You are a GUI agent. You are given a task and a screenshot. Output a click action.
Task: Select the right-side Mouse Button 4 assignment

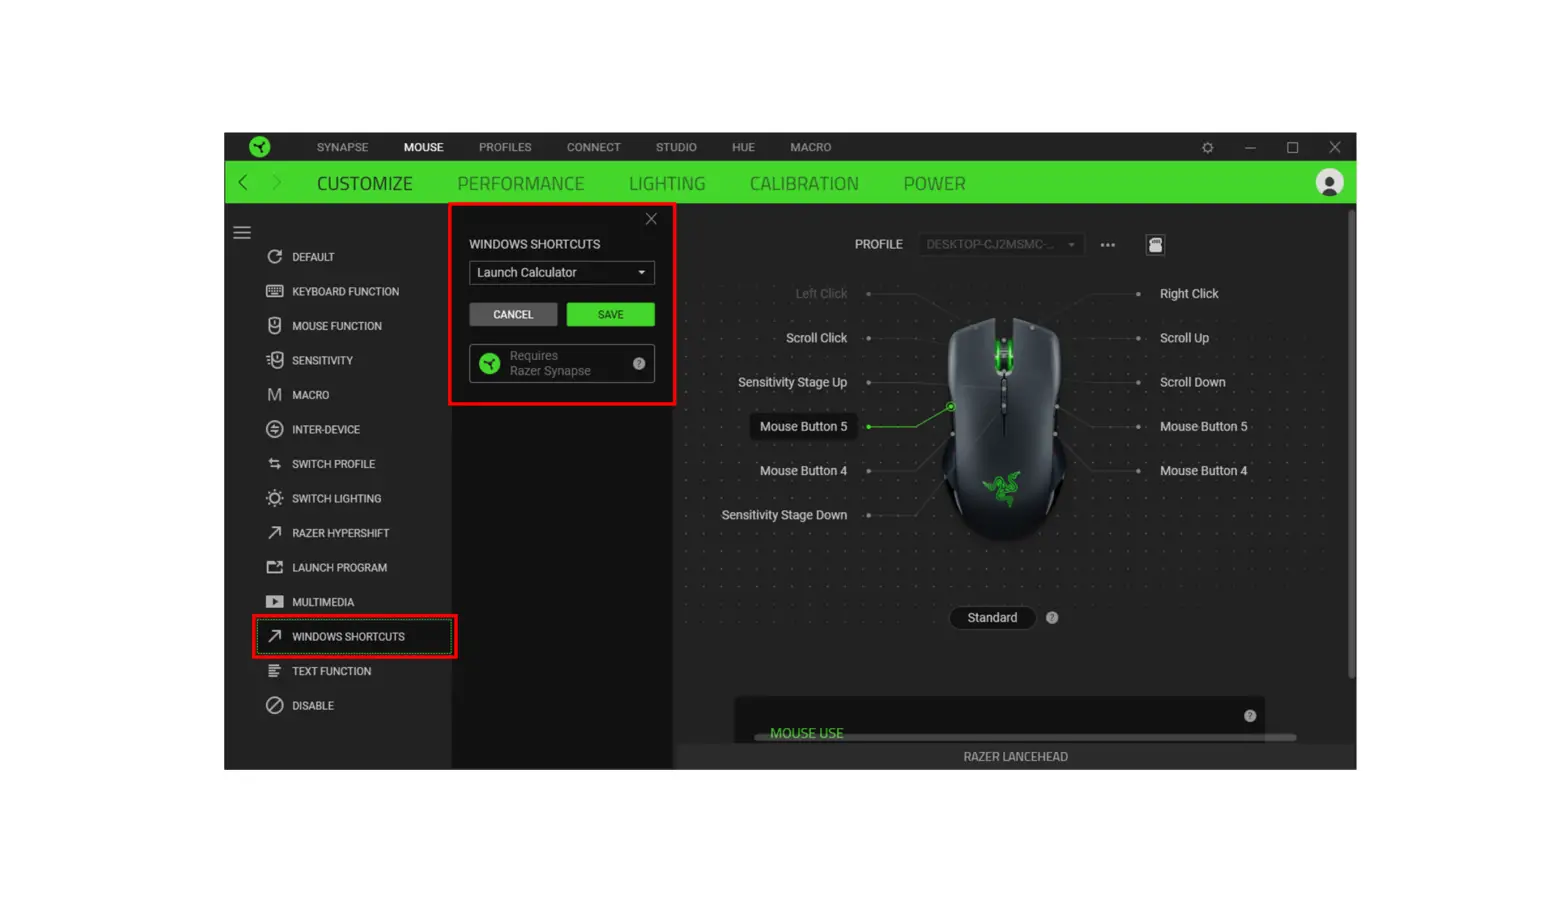(1203, 470)
